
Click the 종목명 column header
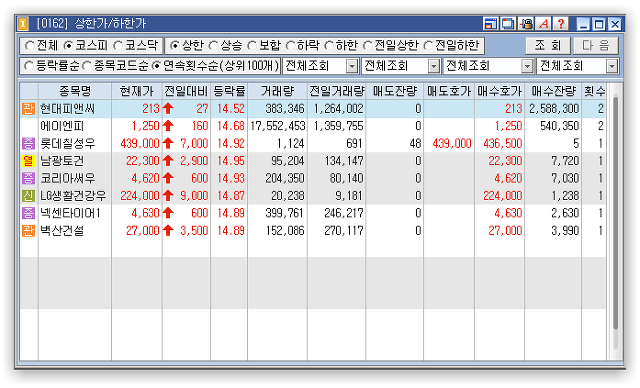tap(75, 91)
